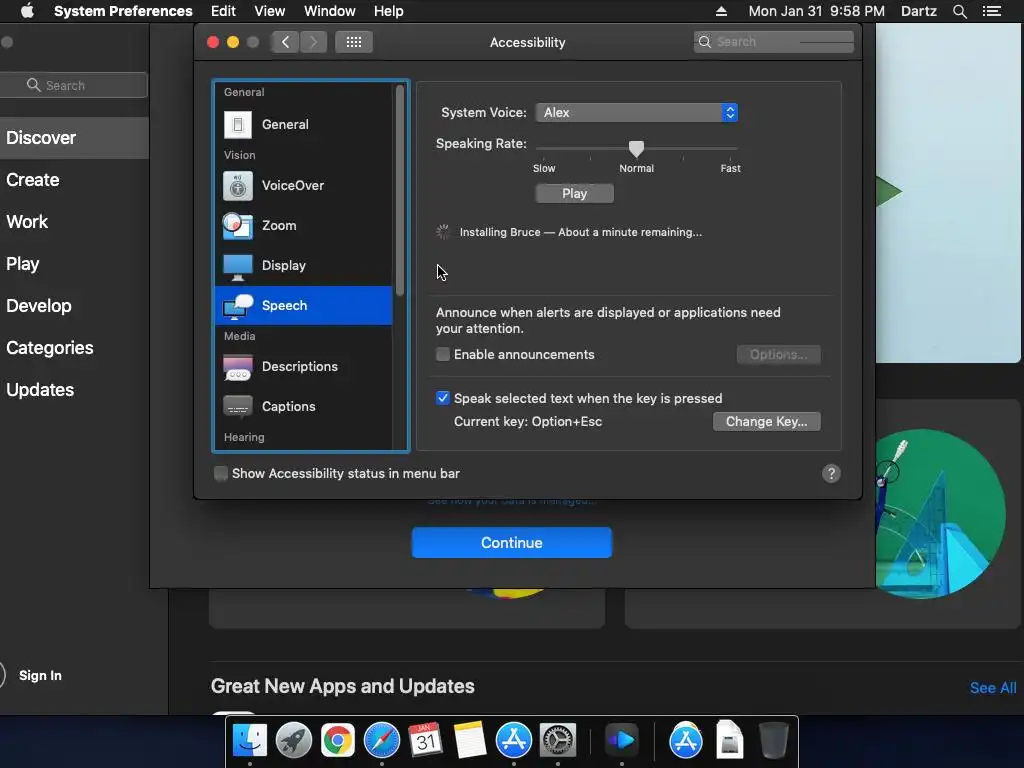The height and width of the screenshot is (768, 1024).
Task: Open Finder from the Dock
Action: (x=250, y=740)
